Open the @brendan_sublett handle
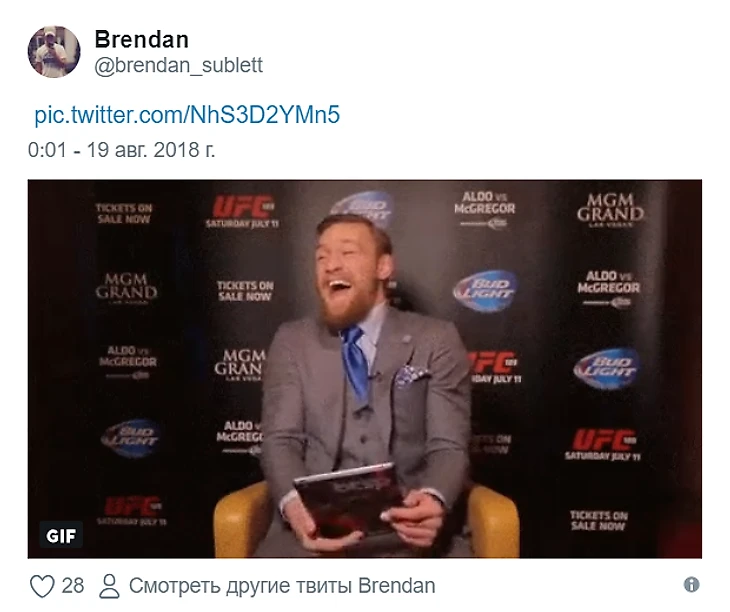The height and width of the screenshot is (612, 730). click(x=179, y=65)
